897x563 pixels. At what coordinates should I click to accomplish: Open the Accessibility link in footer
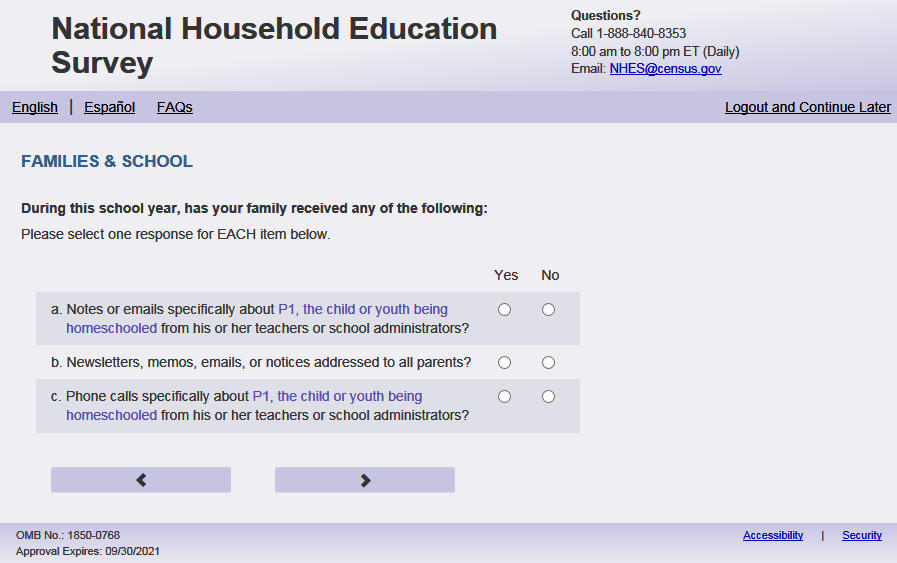click(x=772, y=535)
